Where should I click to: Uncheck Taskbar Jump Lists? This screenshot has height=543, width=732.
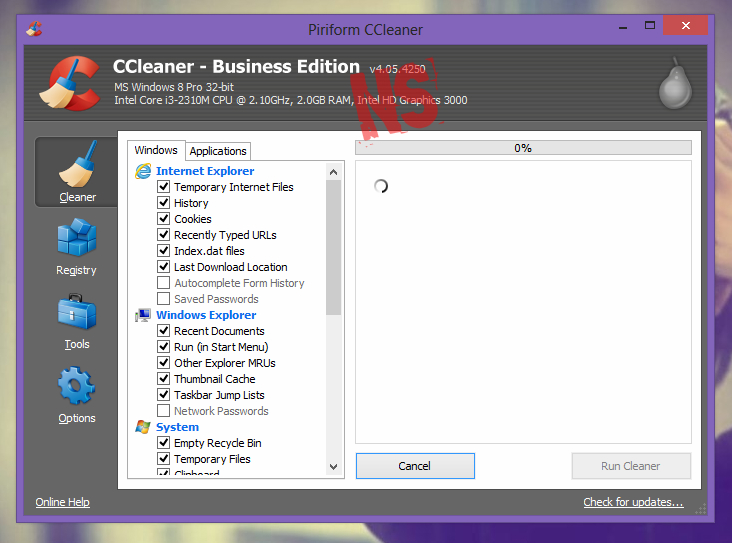coord(163,395)
